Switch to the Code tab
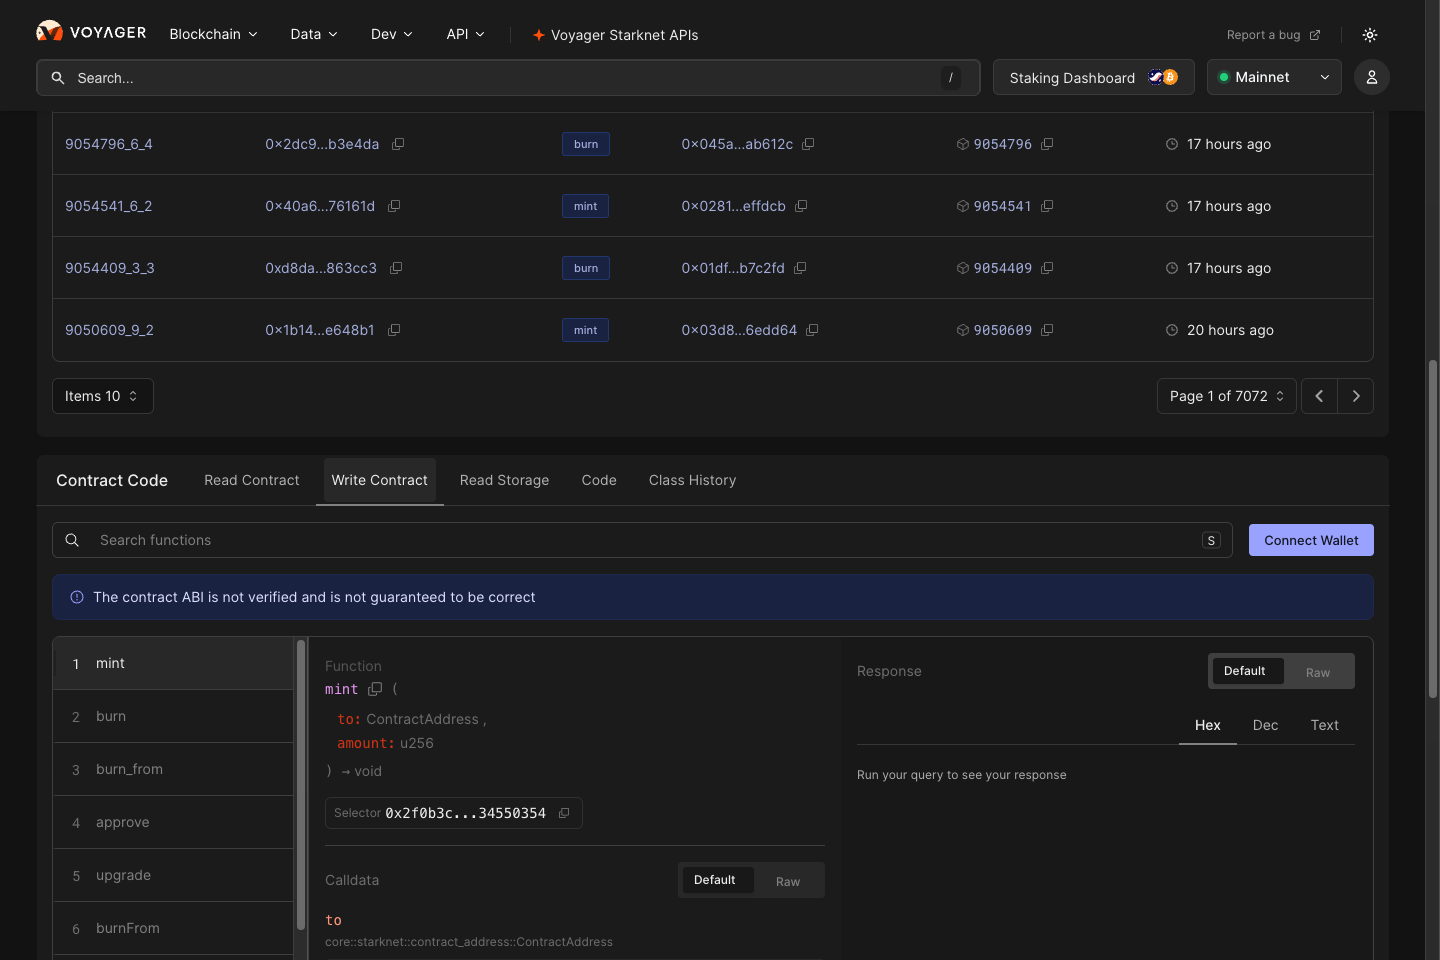Image resolution: width=1440 pixels, height=960 pixels. (x=599, y=480)
